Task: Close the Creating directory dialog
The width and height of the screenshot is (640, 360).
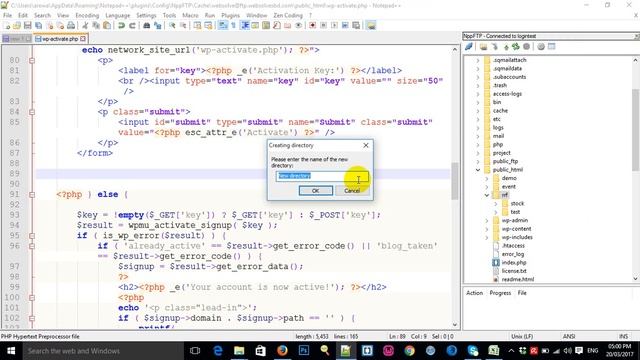Action: tap(366, 145)
